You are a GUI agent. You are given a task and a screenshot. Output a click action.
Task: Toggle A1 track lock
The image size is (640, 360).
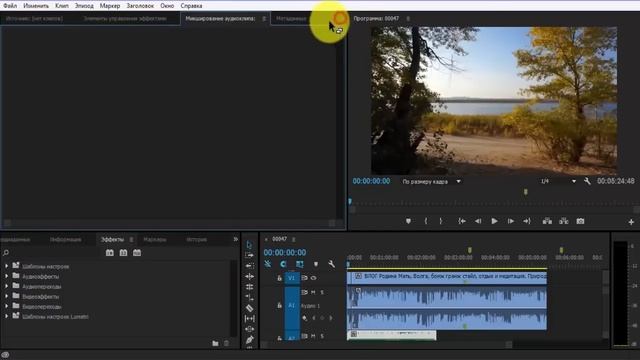pos(280,305)
